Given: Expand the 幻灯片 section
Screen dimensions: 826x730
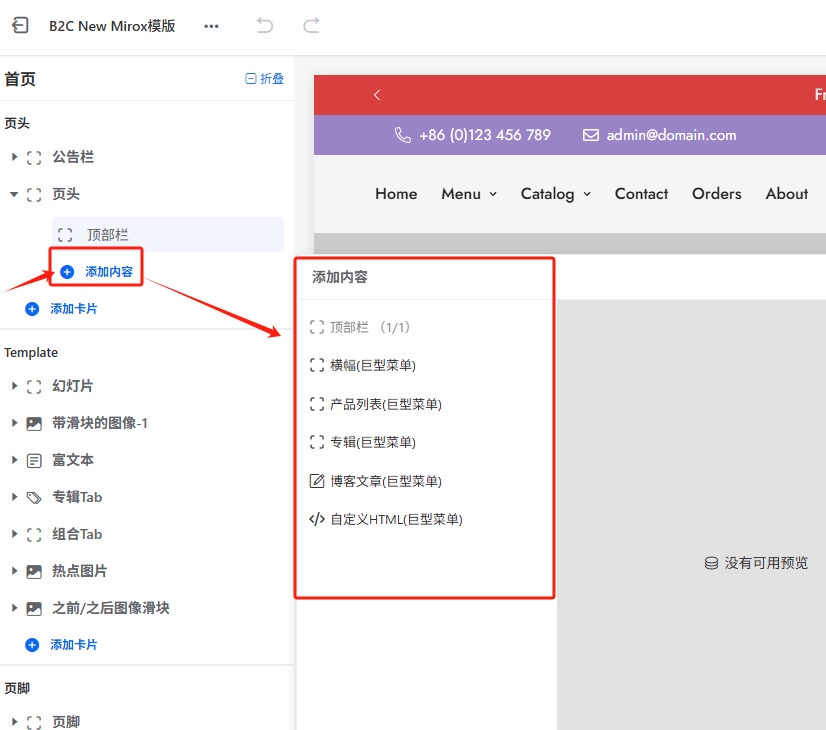Looking at the screenshot, I should click(14, 386).
